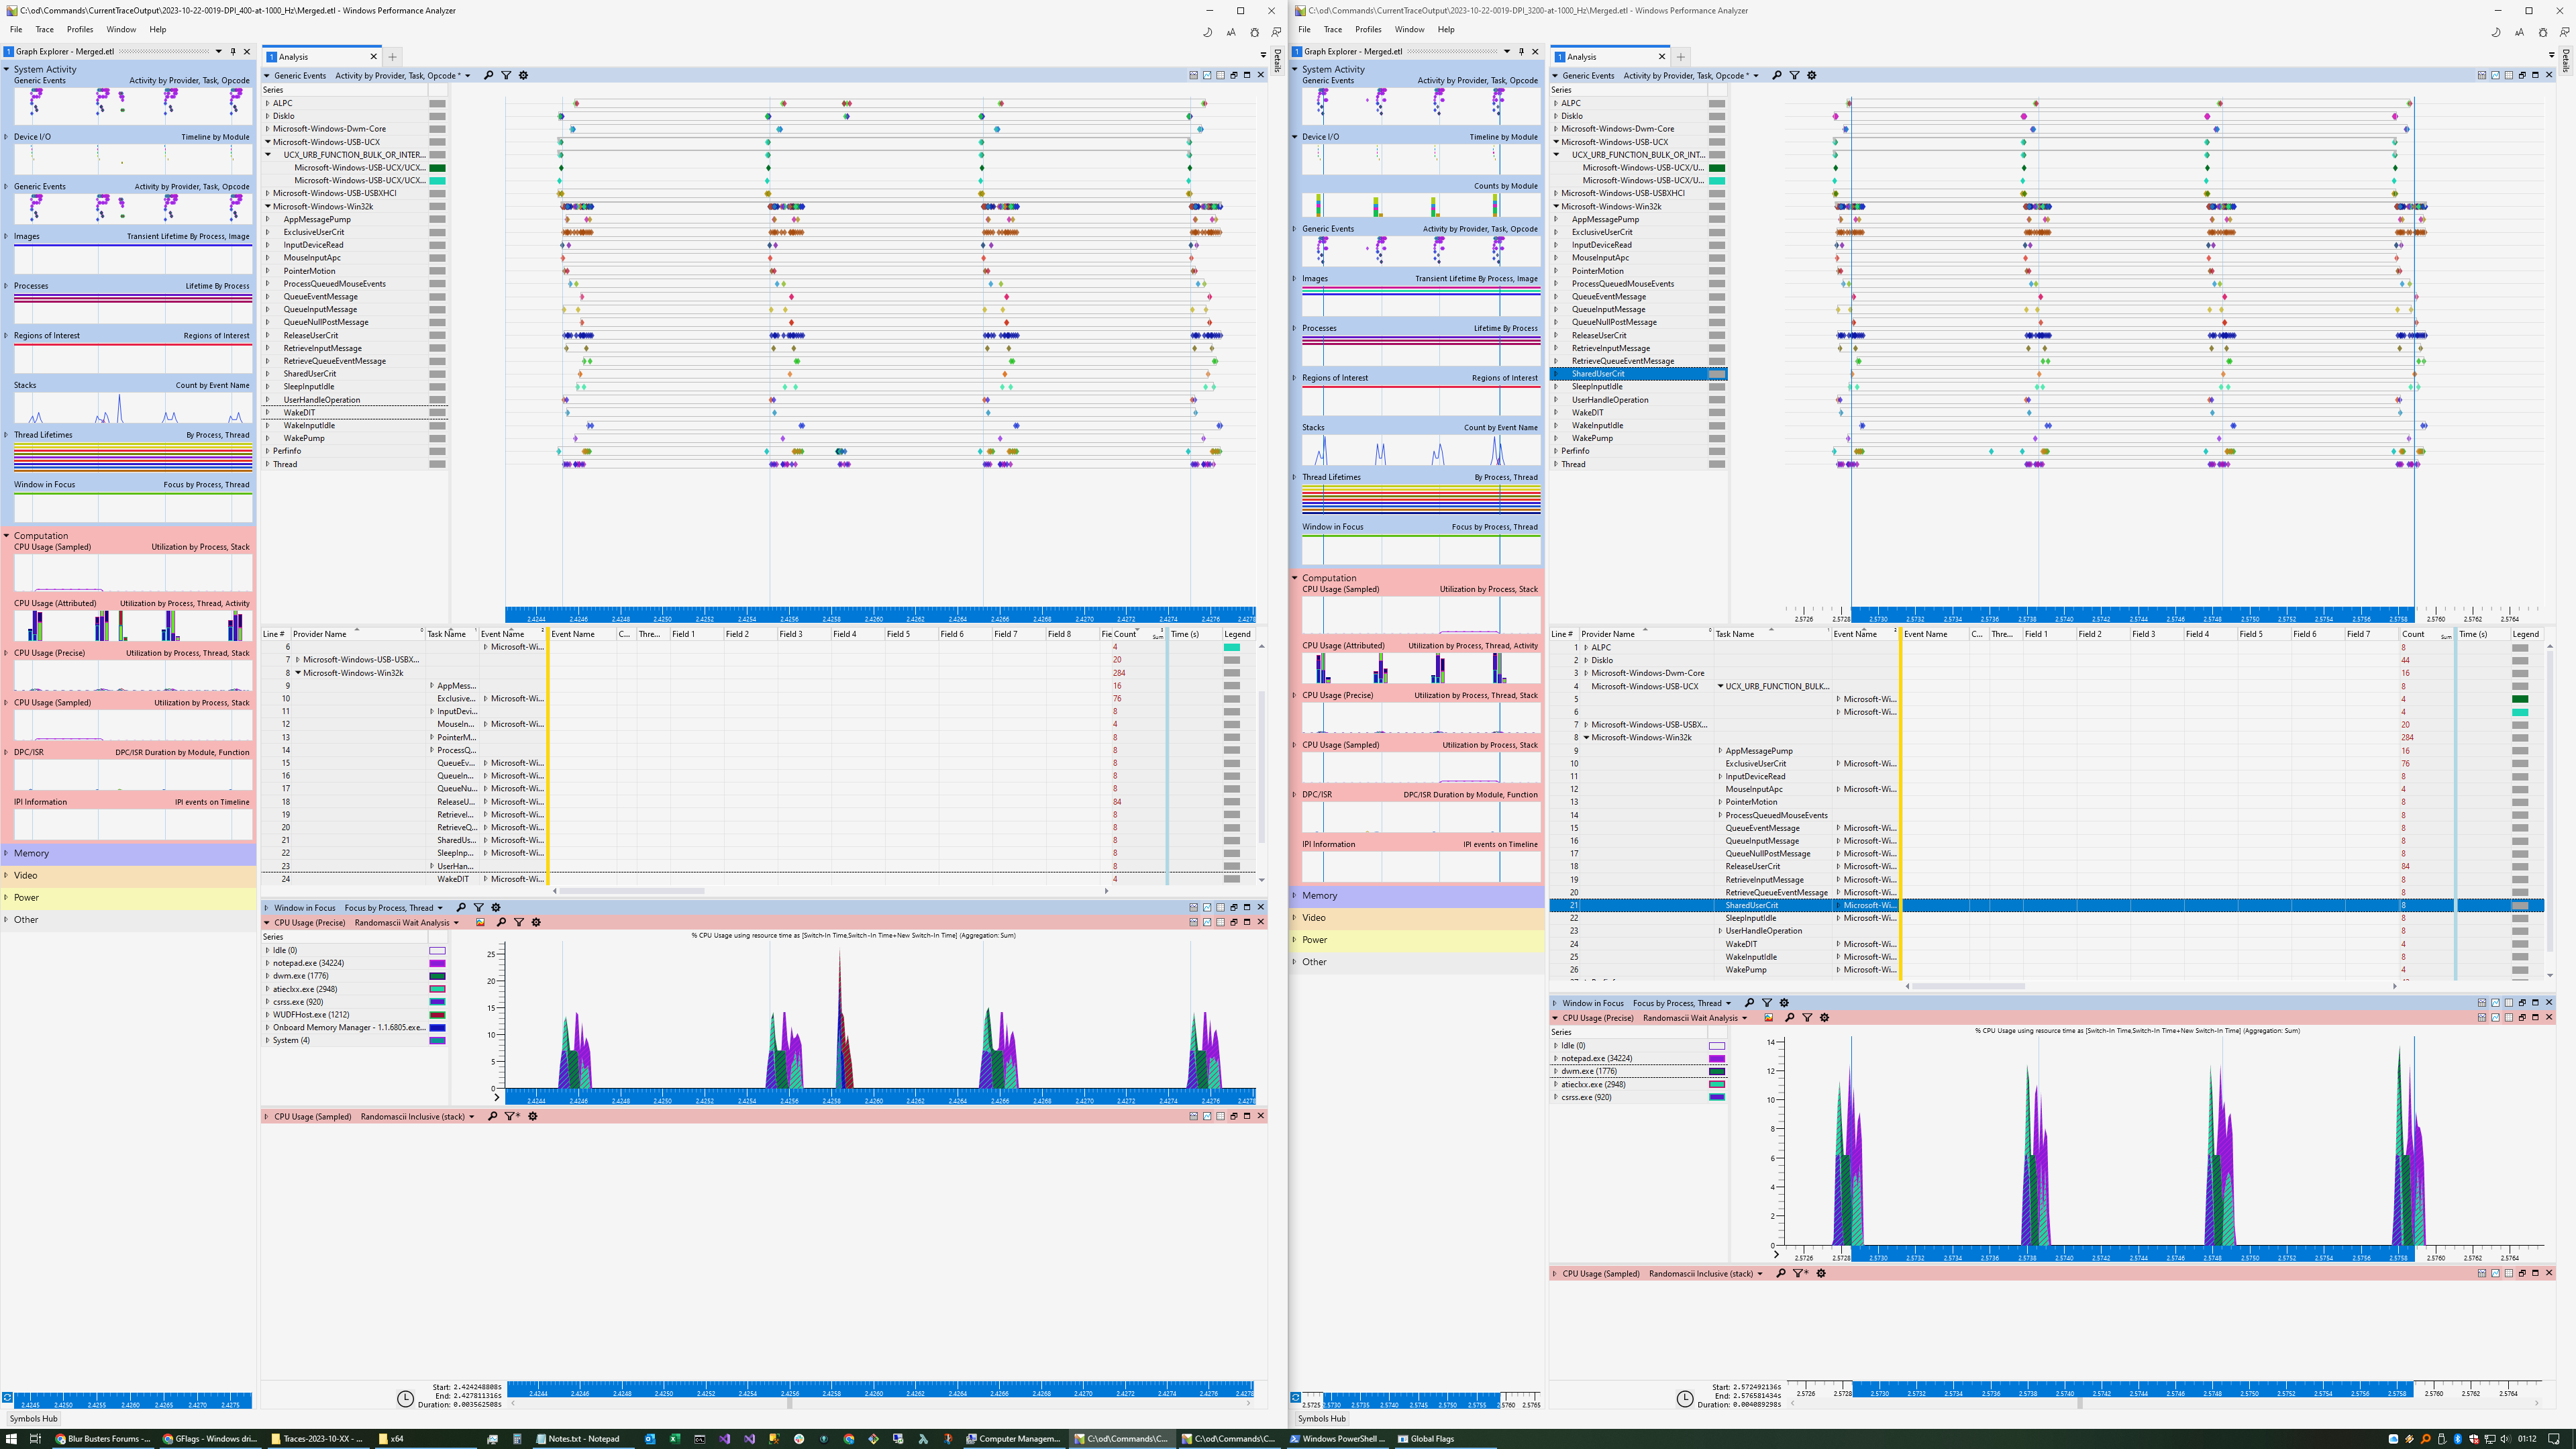Screen dimensions: 2576x1449
Task: Expand DiskIo series in right Generic Events
Action: pyautogui.click(x=1556, y=116)
